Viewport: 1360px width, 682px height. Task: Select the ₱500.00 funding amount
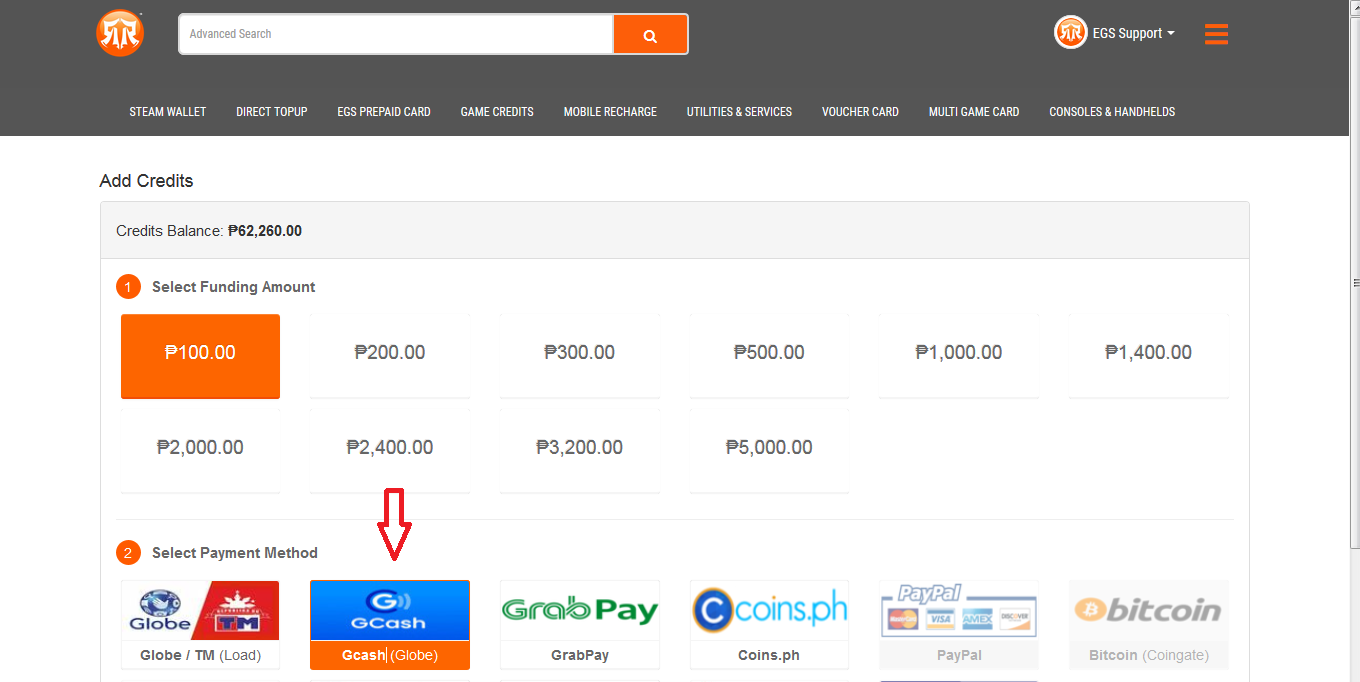tap(769, 356)
